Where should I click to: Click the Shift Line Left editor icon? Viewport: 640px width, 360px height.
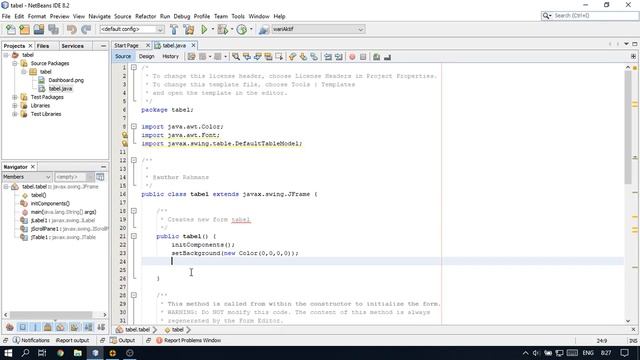(x=328, y=57)
